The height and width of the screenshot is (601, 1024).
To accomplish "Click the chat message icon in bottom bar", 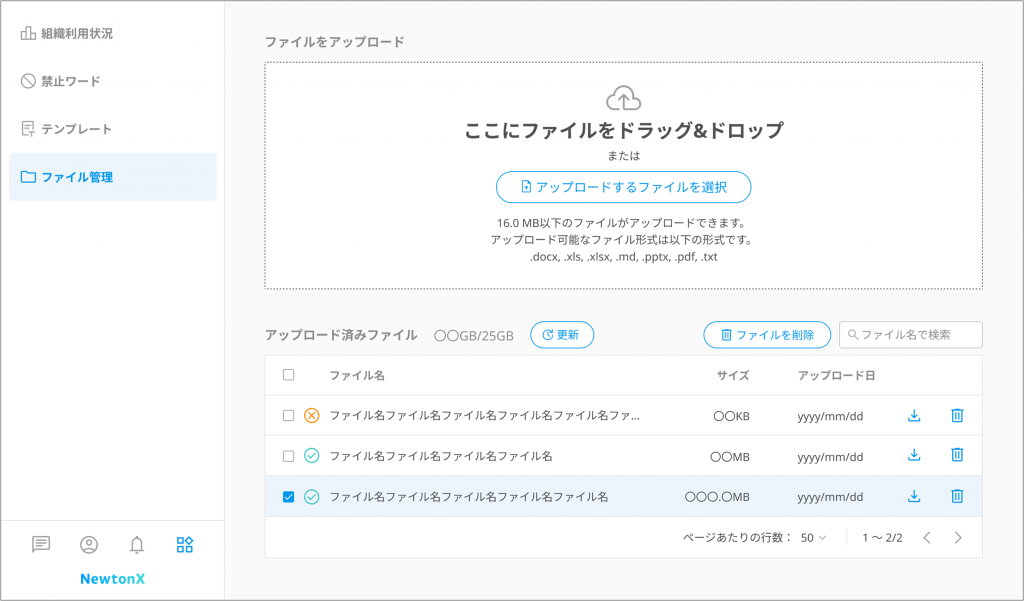I will tap(41, 544).
